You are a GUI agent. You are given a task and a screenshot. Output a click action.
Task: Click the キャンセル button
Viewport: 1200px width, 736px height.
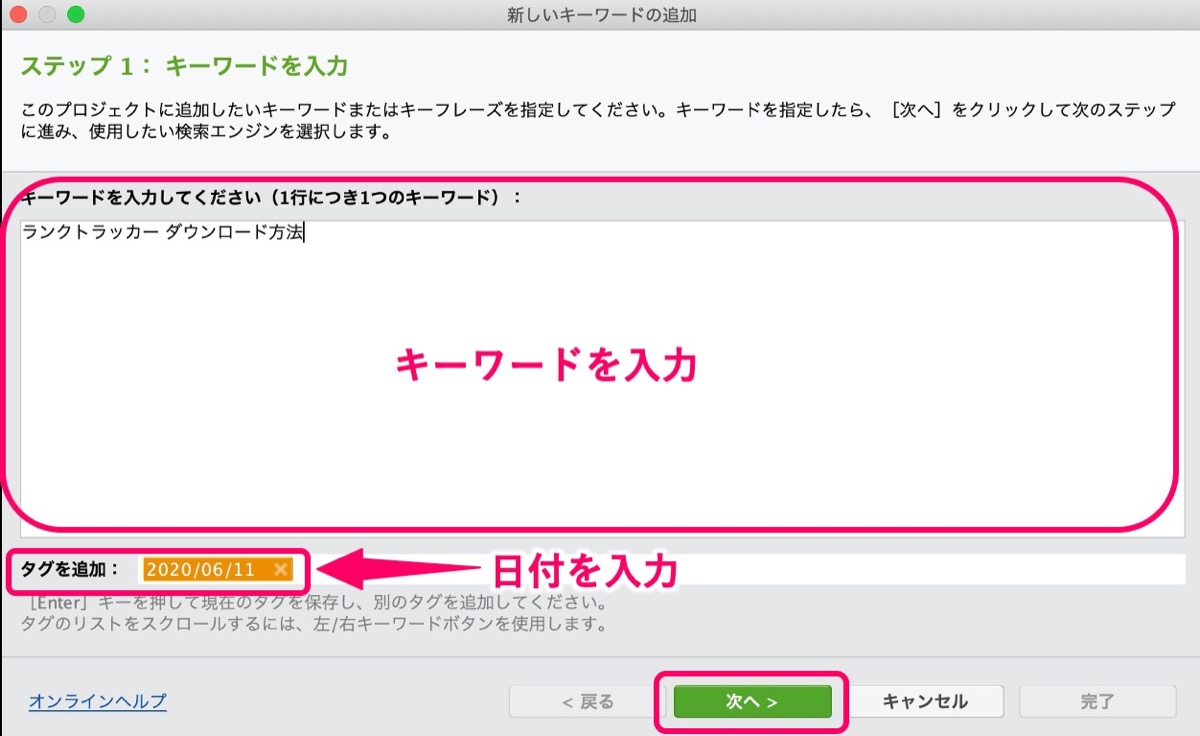pyautogui.click(x=925, y=702)
